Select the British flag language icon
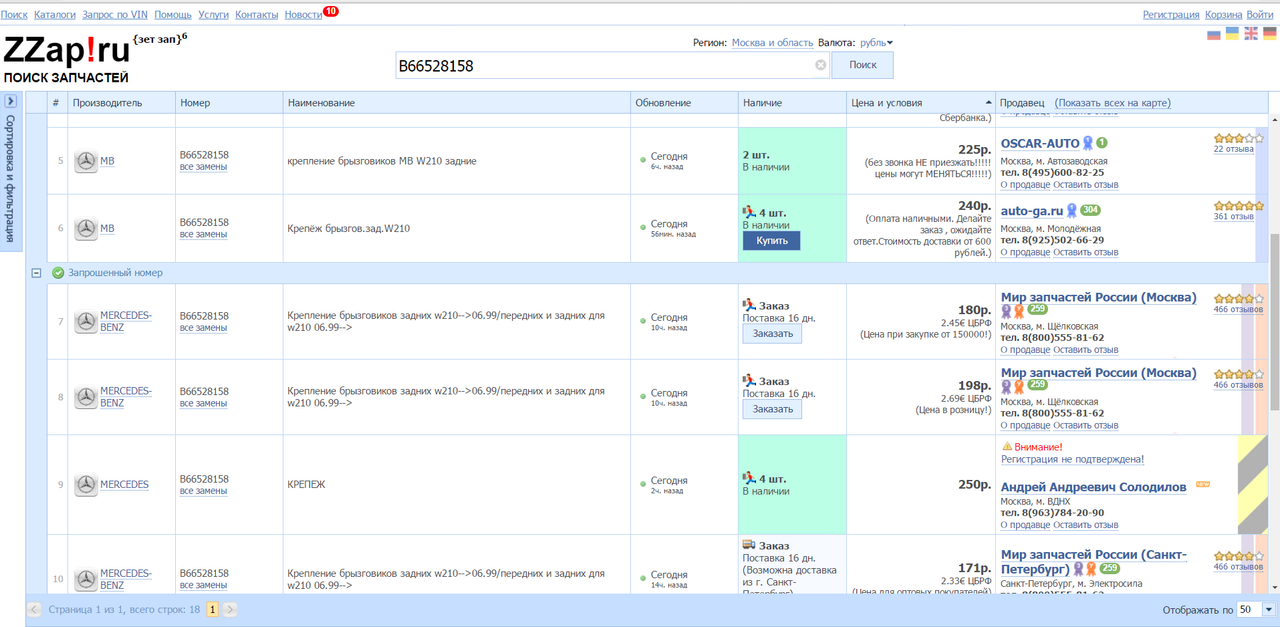The height and width of the screenshot is (627, 1280). point(1251,34)
